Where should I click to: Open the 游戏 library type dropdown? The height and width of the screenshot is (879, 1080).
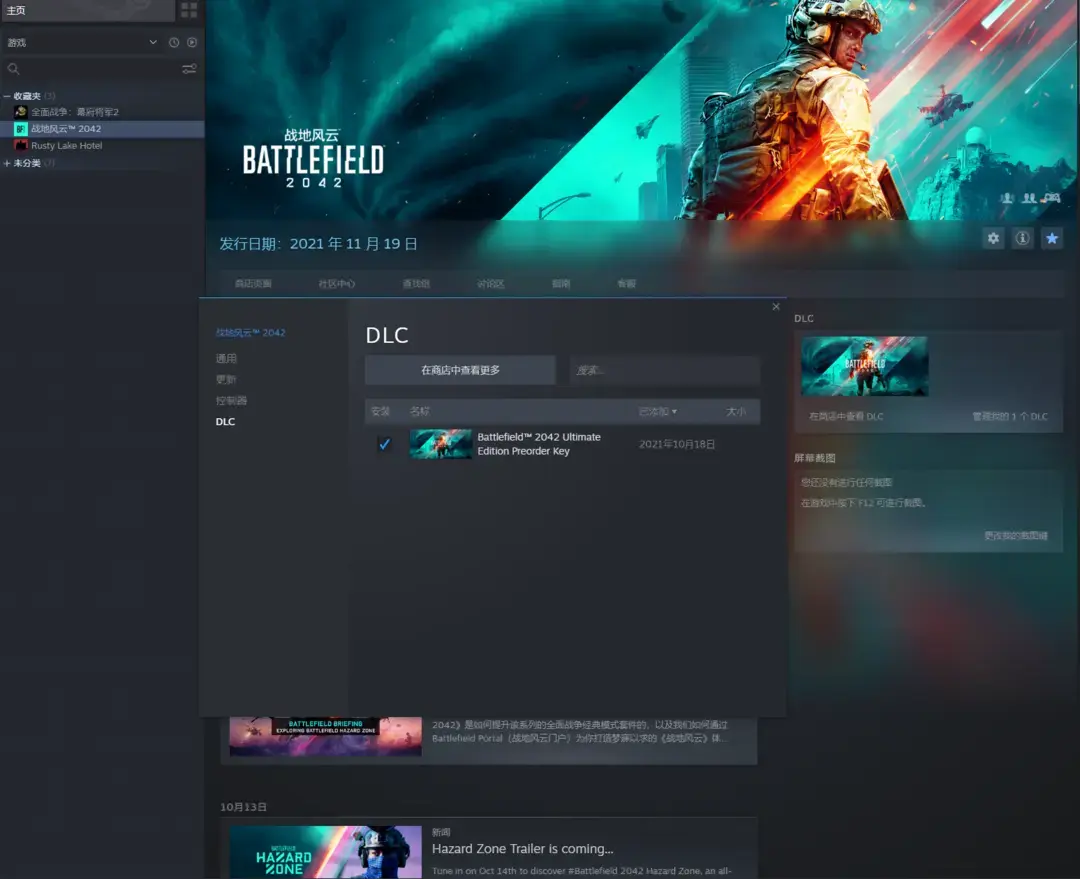coord(83,43)
